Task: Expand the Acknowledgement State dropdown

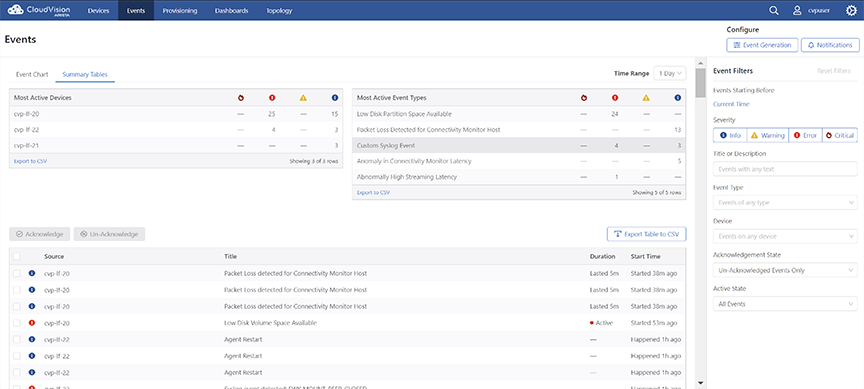Action: click(785, 271)
